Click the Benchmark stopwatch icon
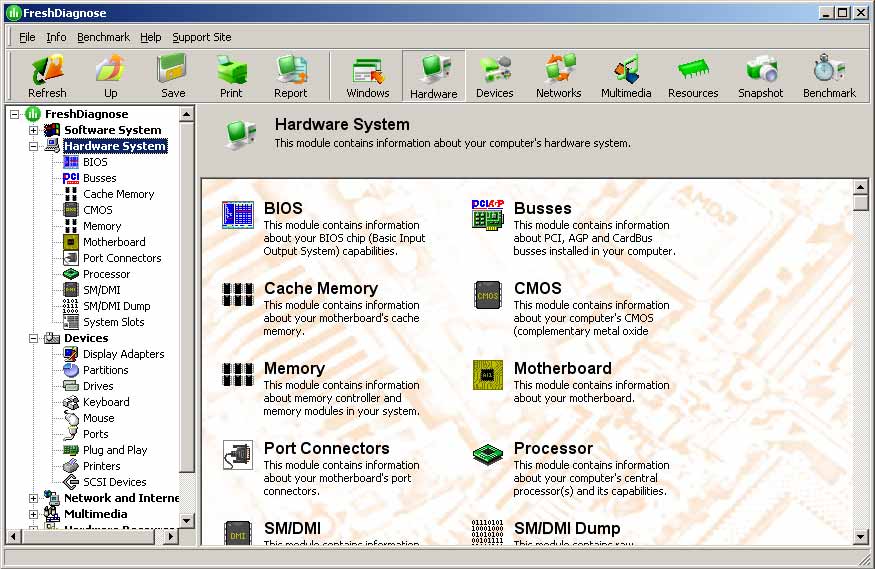 [829, 70]
